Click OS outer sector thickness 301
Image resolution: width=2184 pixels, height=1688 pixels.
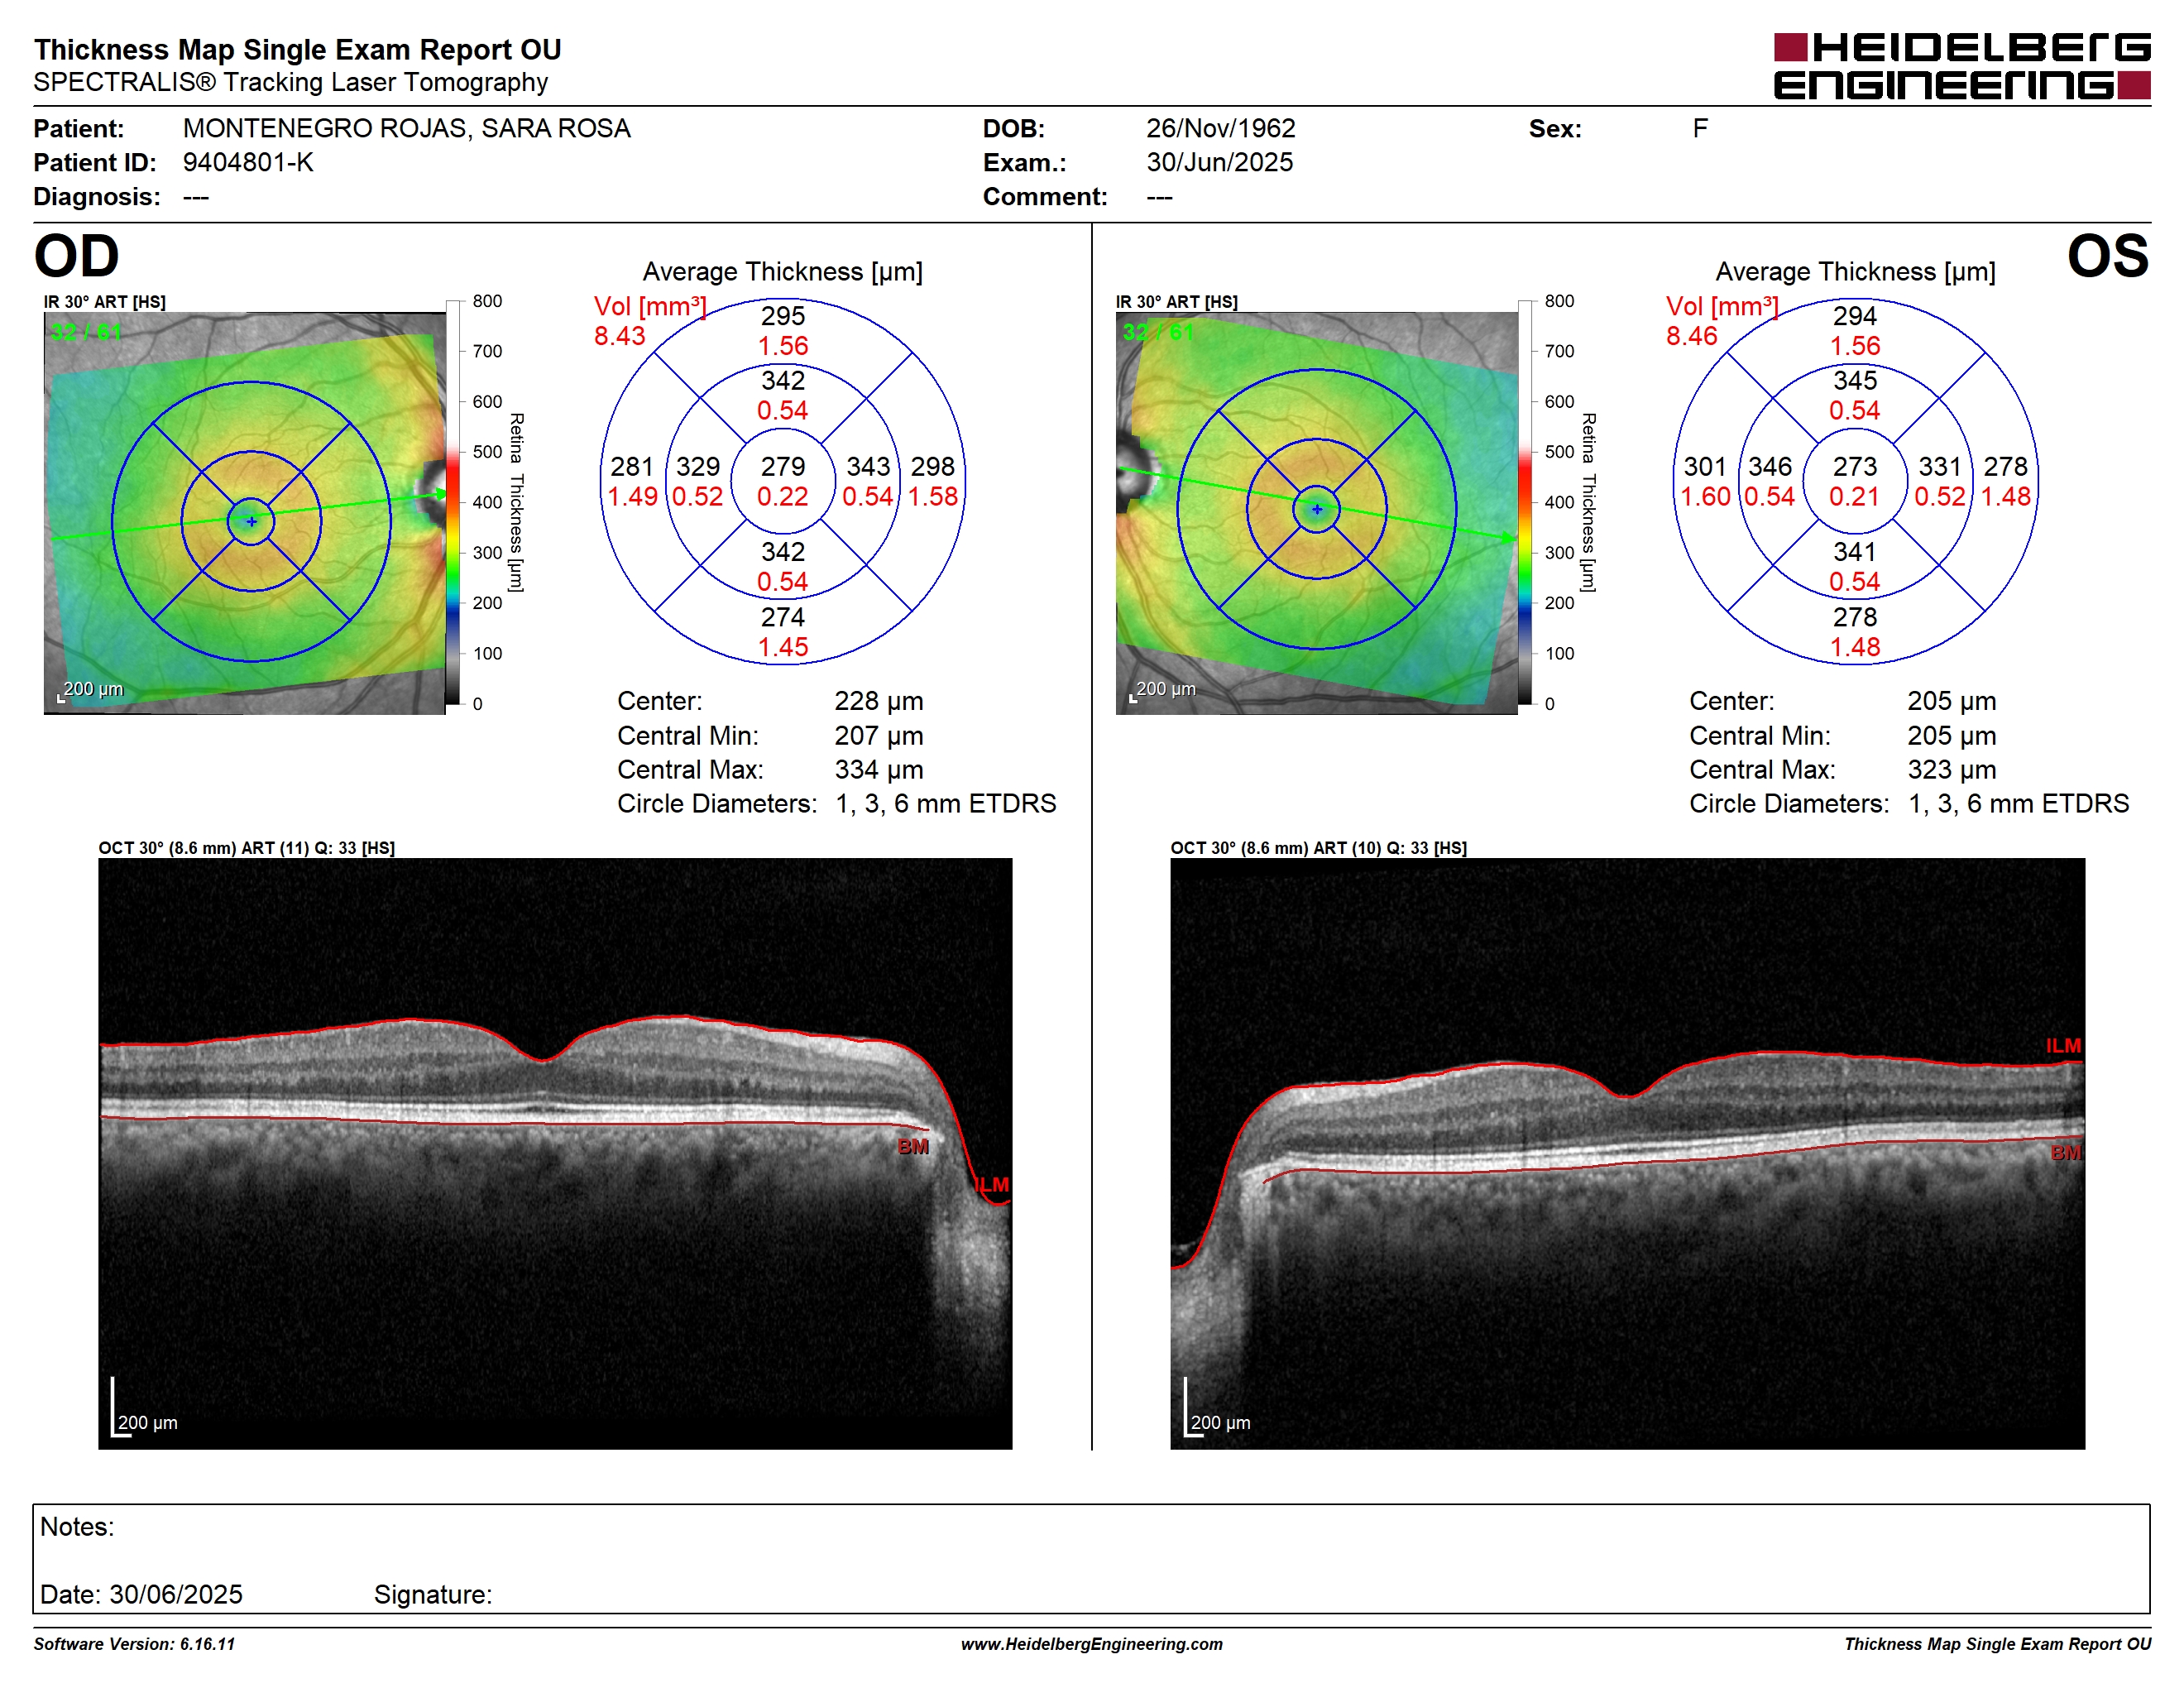click(x=1705, y=467)
